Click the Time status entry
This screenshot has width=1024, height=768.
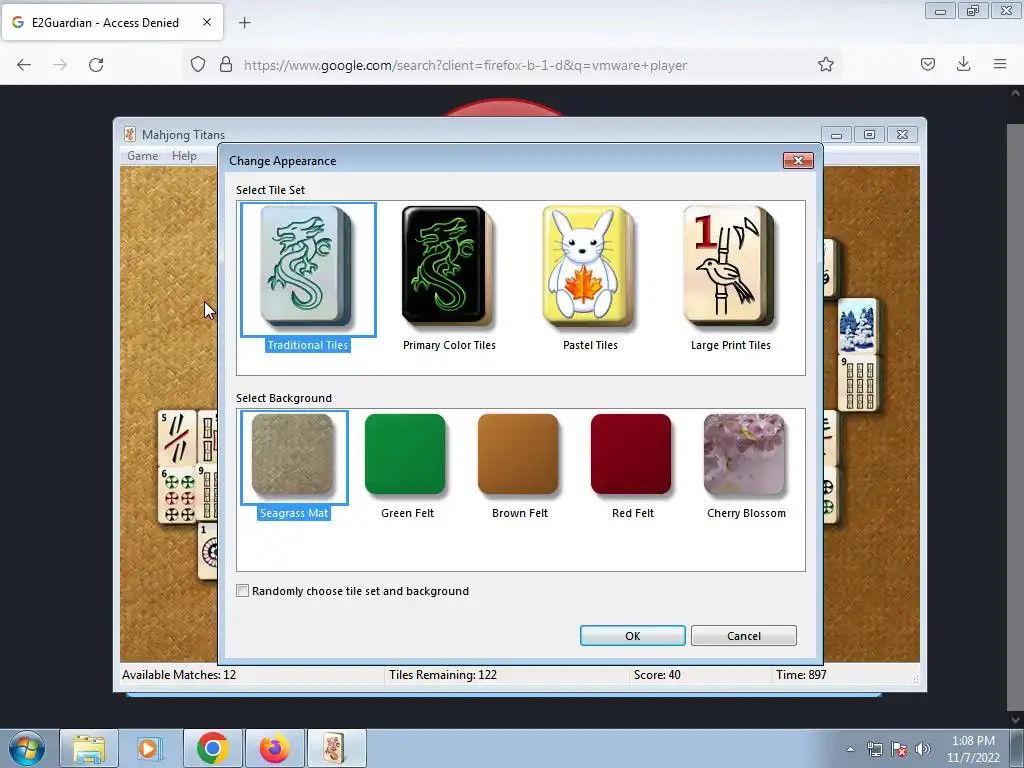pyautogui.click(x=801, y=675)
